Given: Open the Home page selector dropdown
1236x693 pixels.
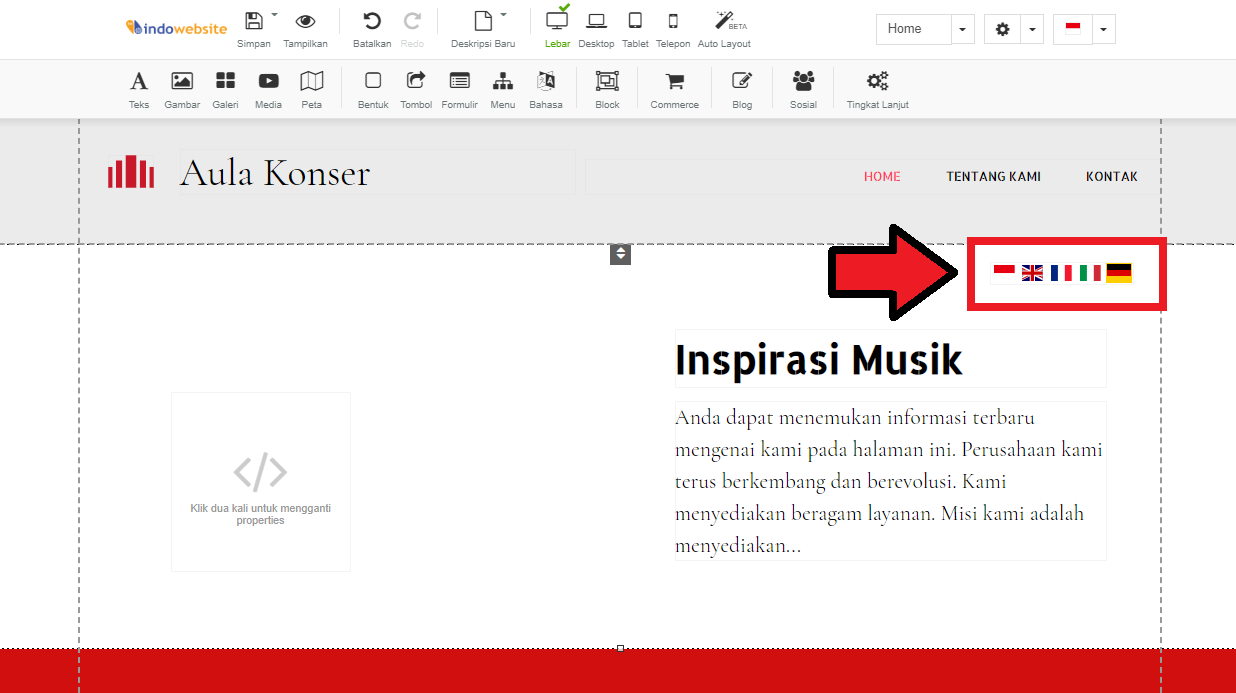Looking at the screenshot, I should click(962, 29).
